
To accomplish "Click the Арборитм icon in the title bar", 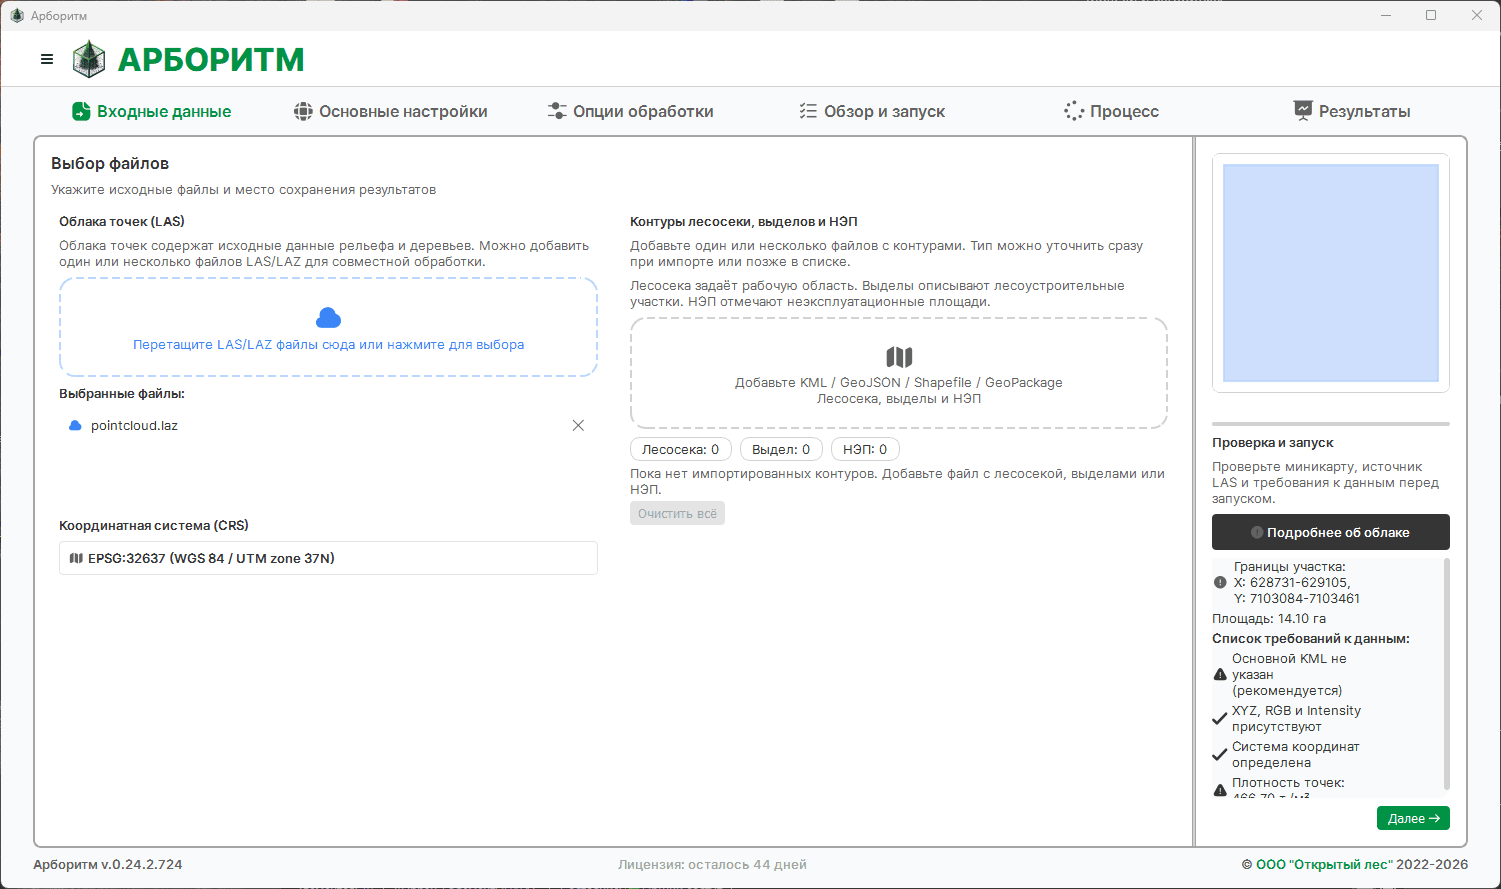I will (x=17, y=15).
